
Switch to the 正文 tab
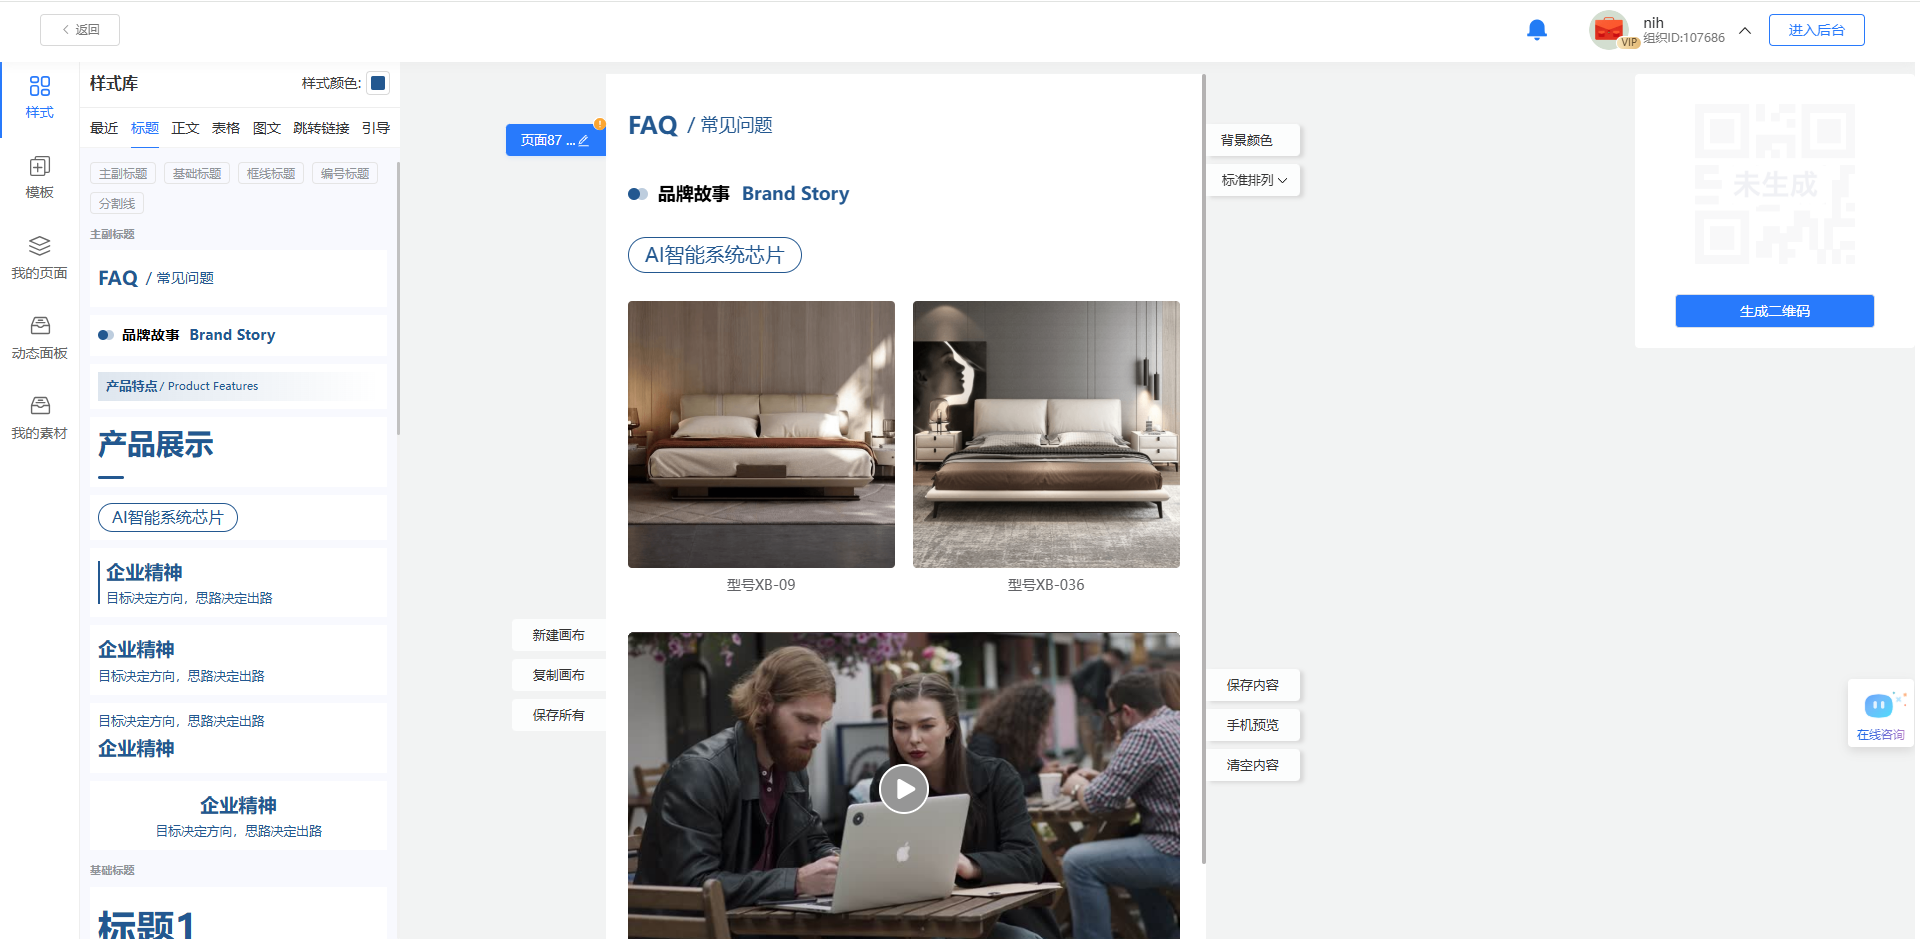pos(185,128)
